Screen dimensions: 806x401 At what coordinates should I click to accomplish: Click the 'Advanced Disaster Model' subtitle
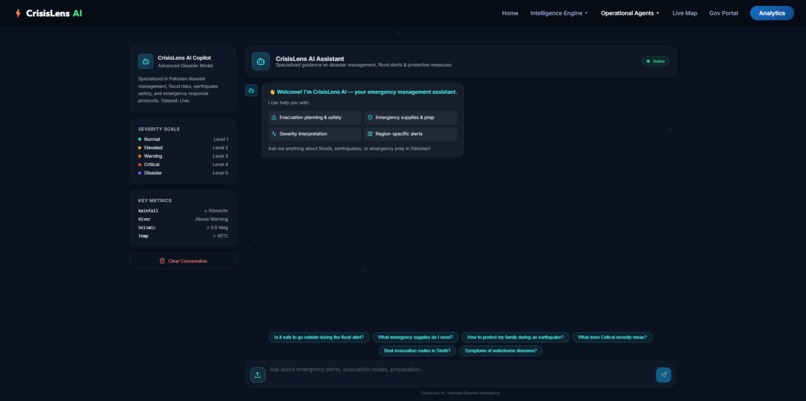[x=185, y=66]
